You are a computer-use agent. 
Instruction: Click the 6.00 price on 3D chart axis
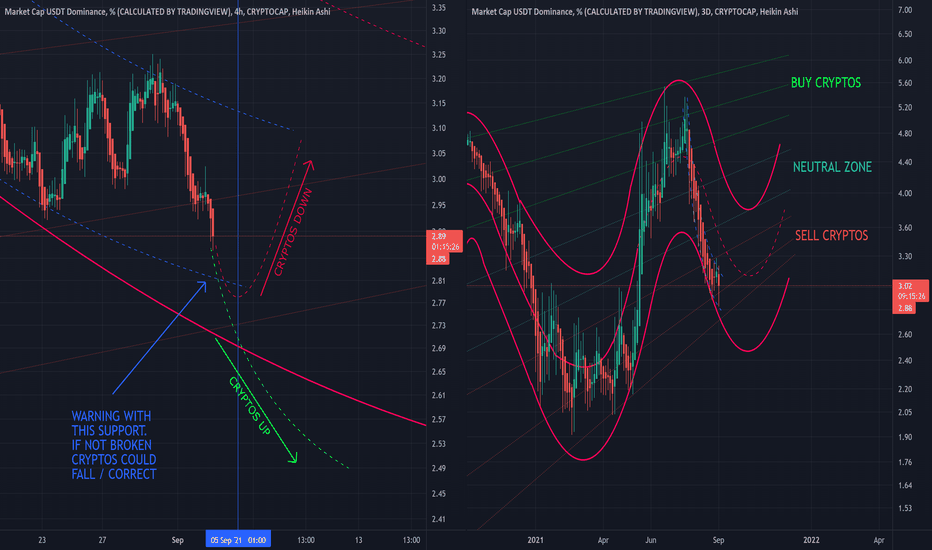[905, 61]
